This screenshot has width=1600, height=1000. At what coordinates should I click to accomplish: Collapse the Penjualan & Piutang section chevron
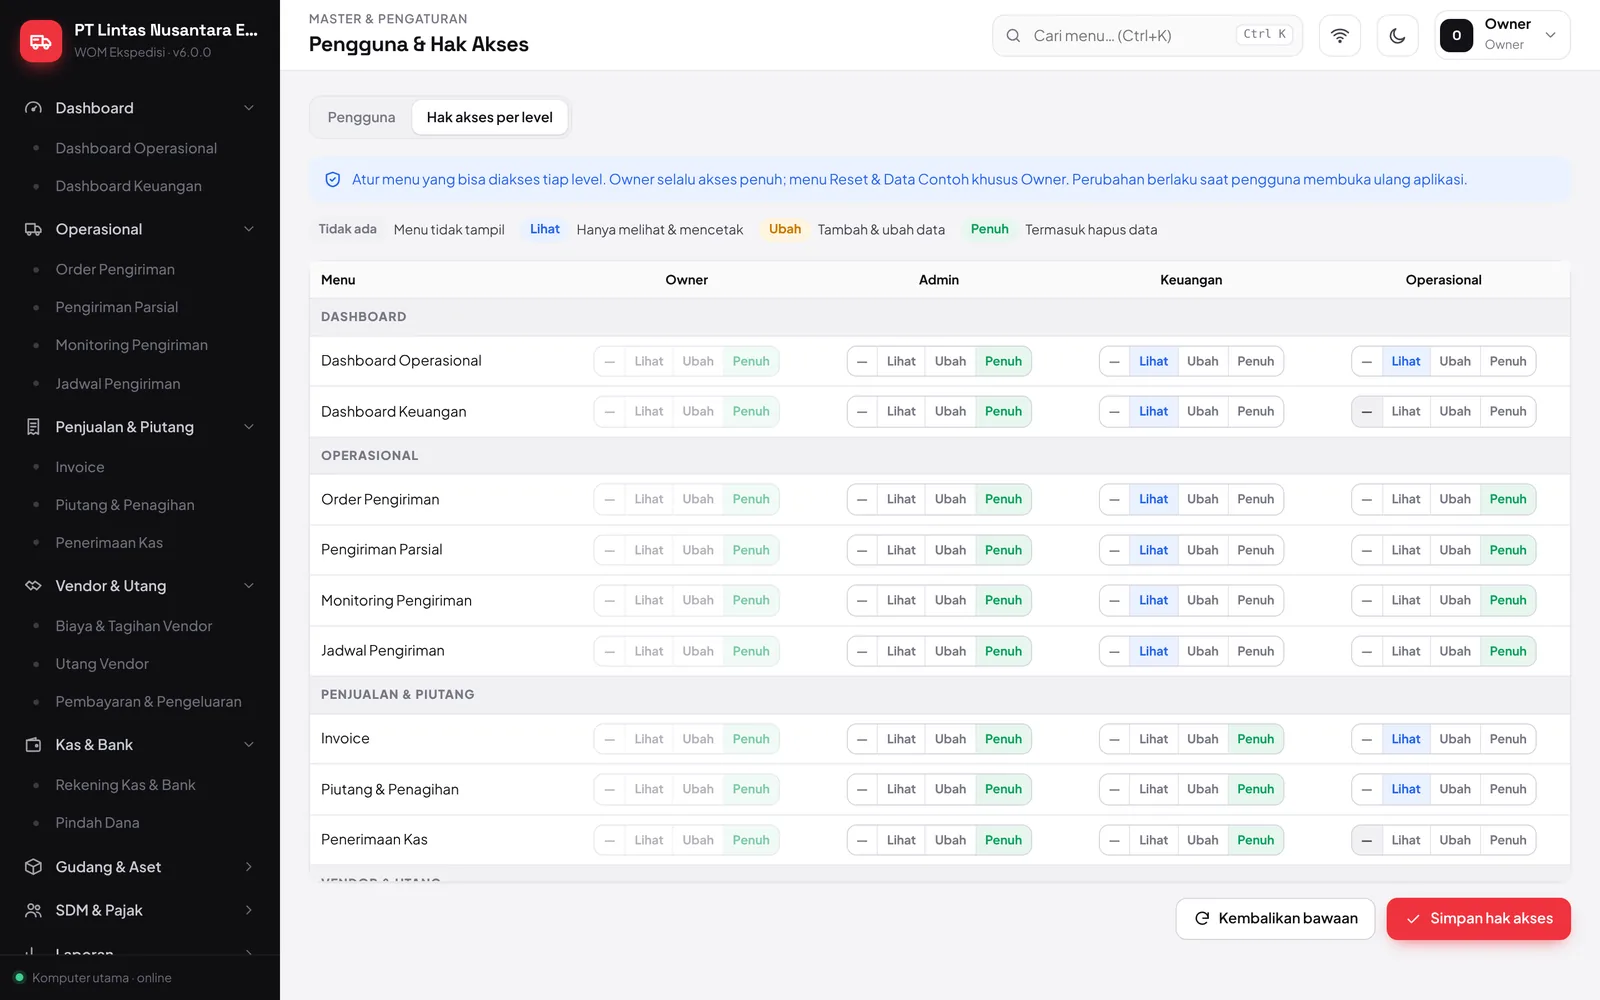coord(249,427)
